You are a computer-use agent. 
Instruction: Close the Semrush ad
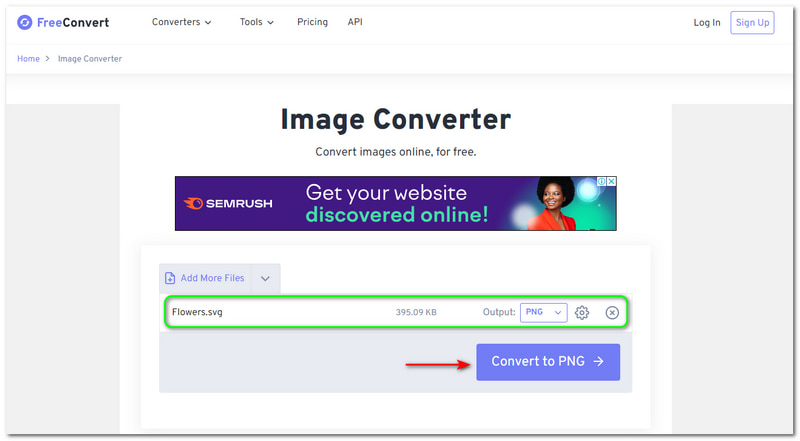coord(611,181)
